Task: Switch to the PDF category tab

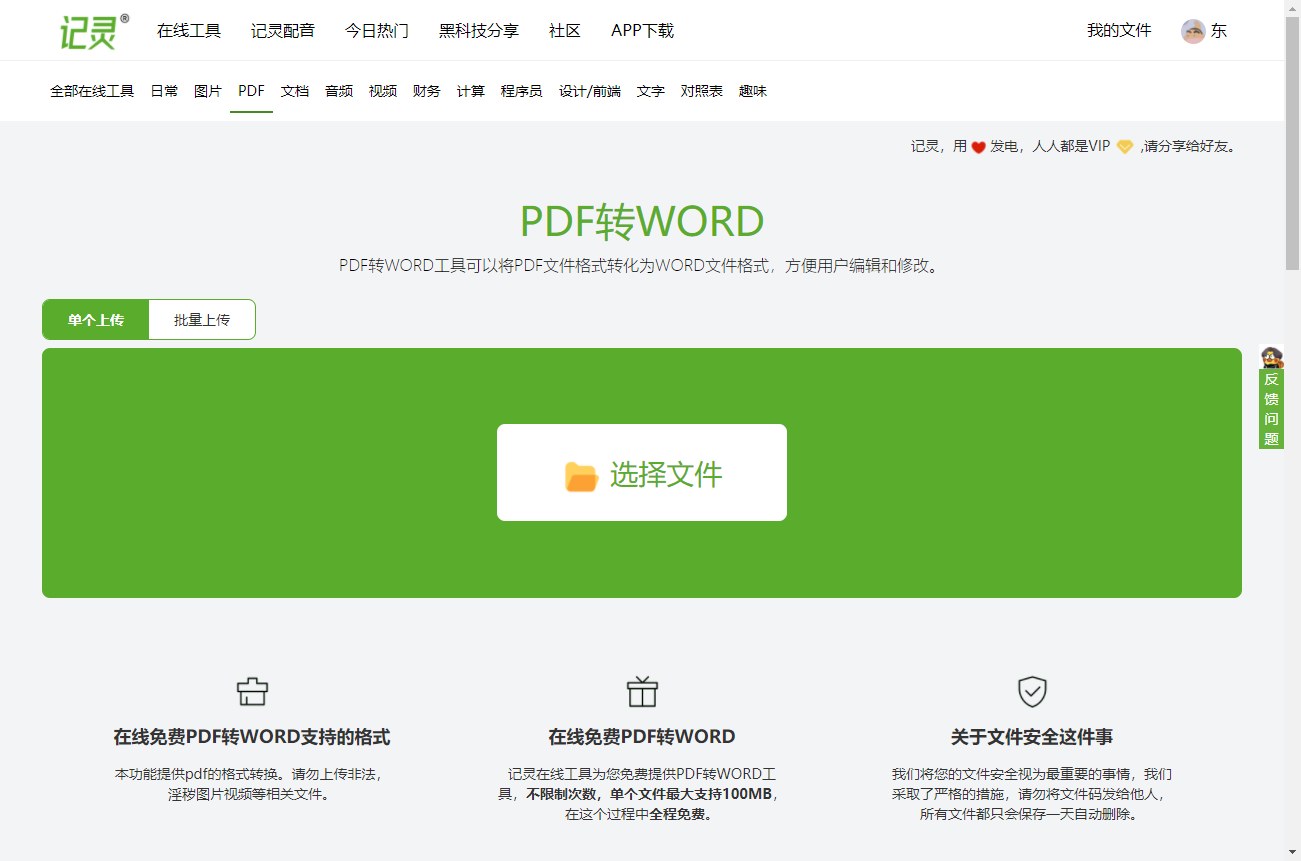Action: click(x=250, y=90)
